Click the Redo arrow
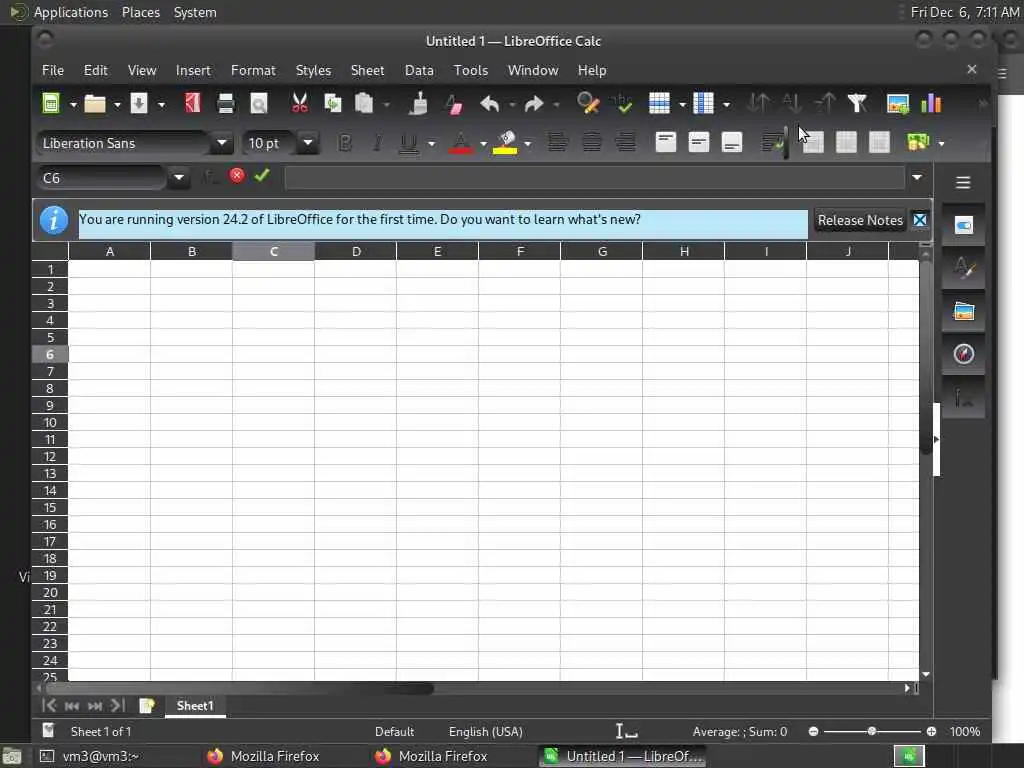This screenshot has width=1024, height=768. pos(534,103)
